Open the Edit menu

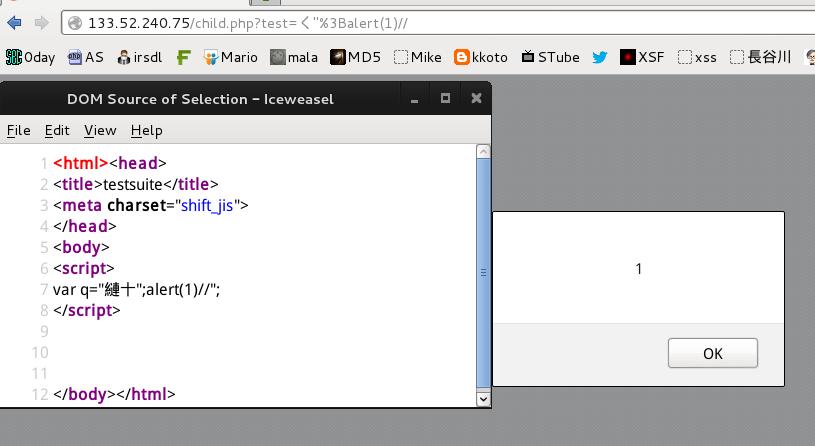(x=57, y=130)
